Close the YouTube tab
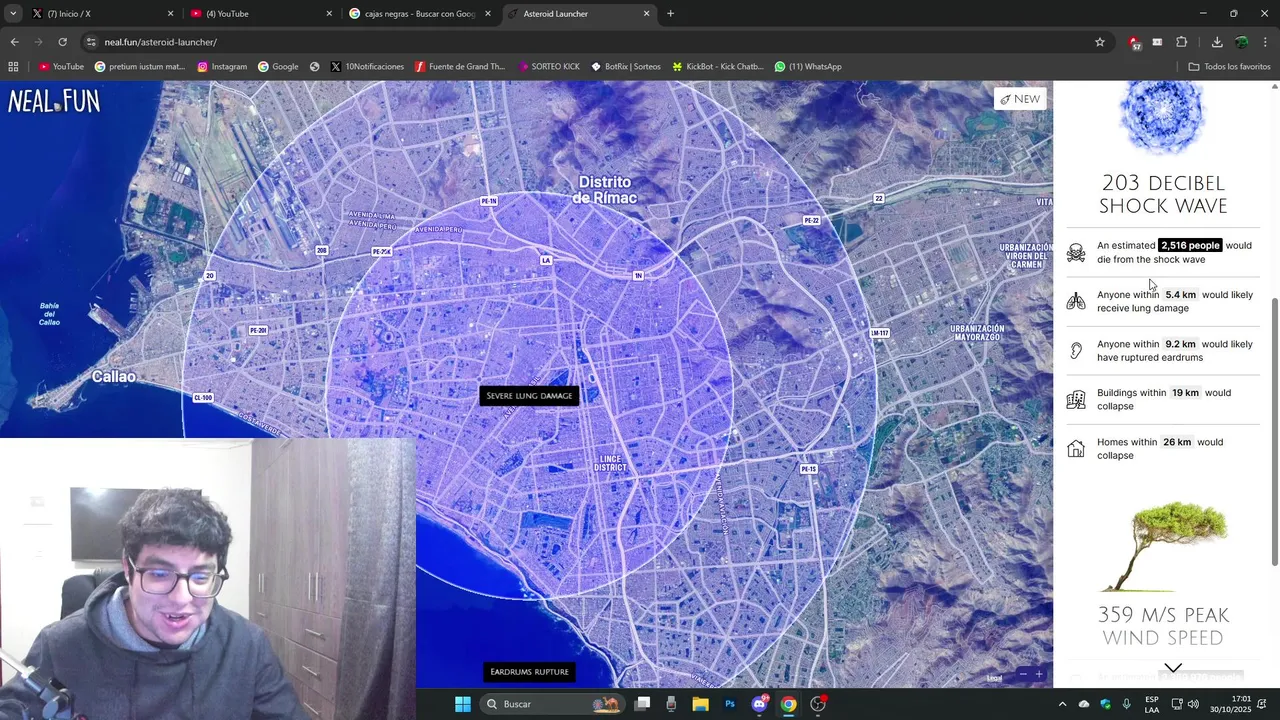This screenshot has width=1280, height=720. coord(329,14)
